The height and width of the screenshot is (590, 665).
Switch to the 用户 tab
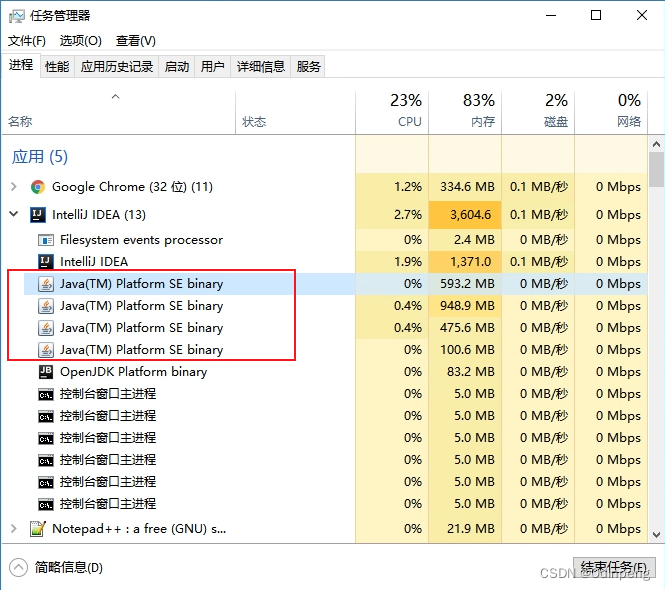tap(212, 67)
